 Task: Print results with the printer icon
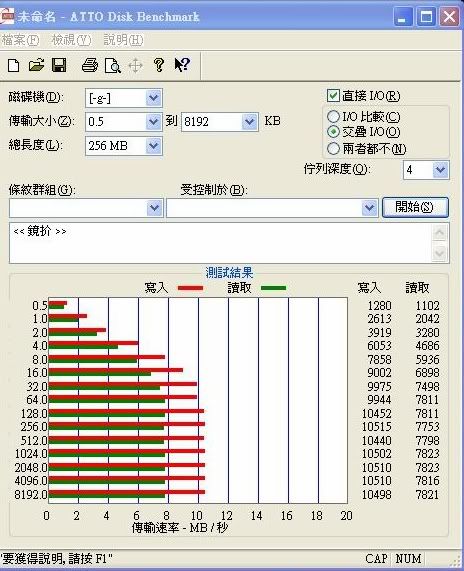(x=90, y=65)
